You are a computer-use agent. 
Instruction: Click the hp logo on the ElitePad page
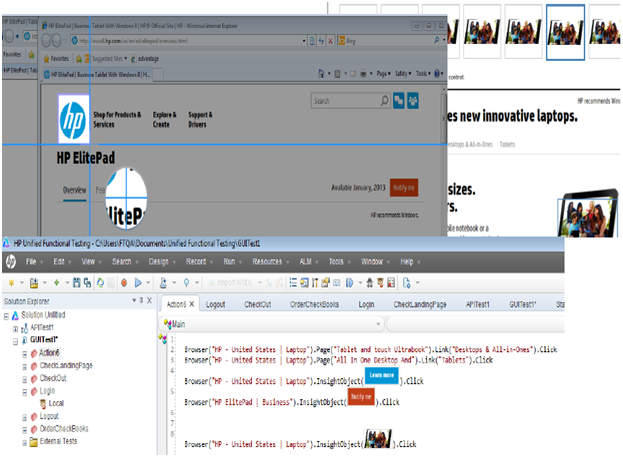[73, 119]
